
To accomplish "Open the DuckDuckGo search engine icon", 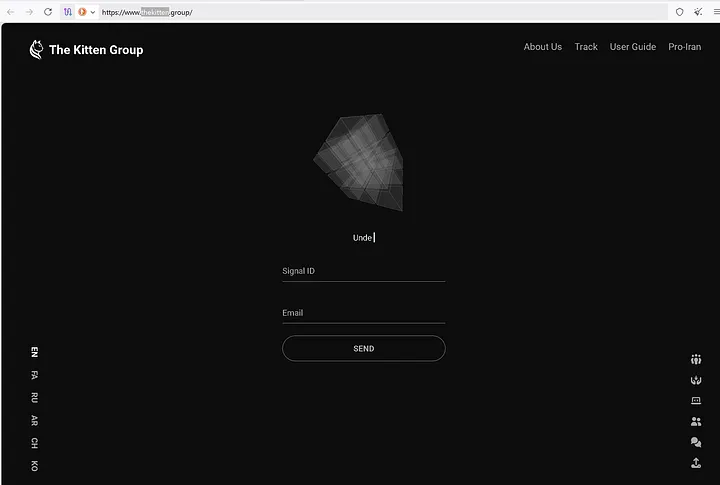I will pyautogui.click(x=82, y=12).
